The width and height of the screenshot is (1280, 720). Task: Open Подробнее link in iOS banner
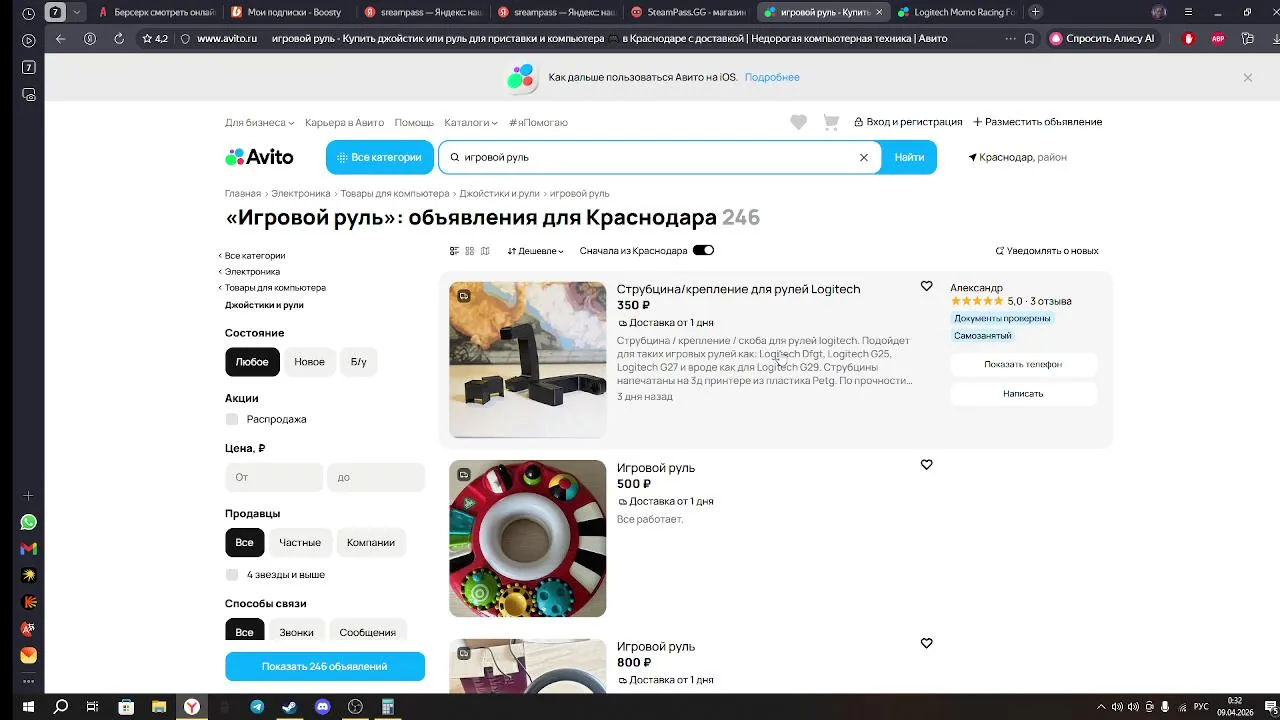pos(772,77)
